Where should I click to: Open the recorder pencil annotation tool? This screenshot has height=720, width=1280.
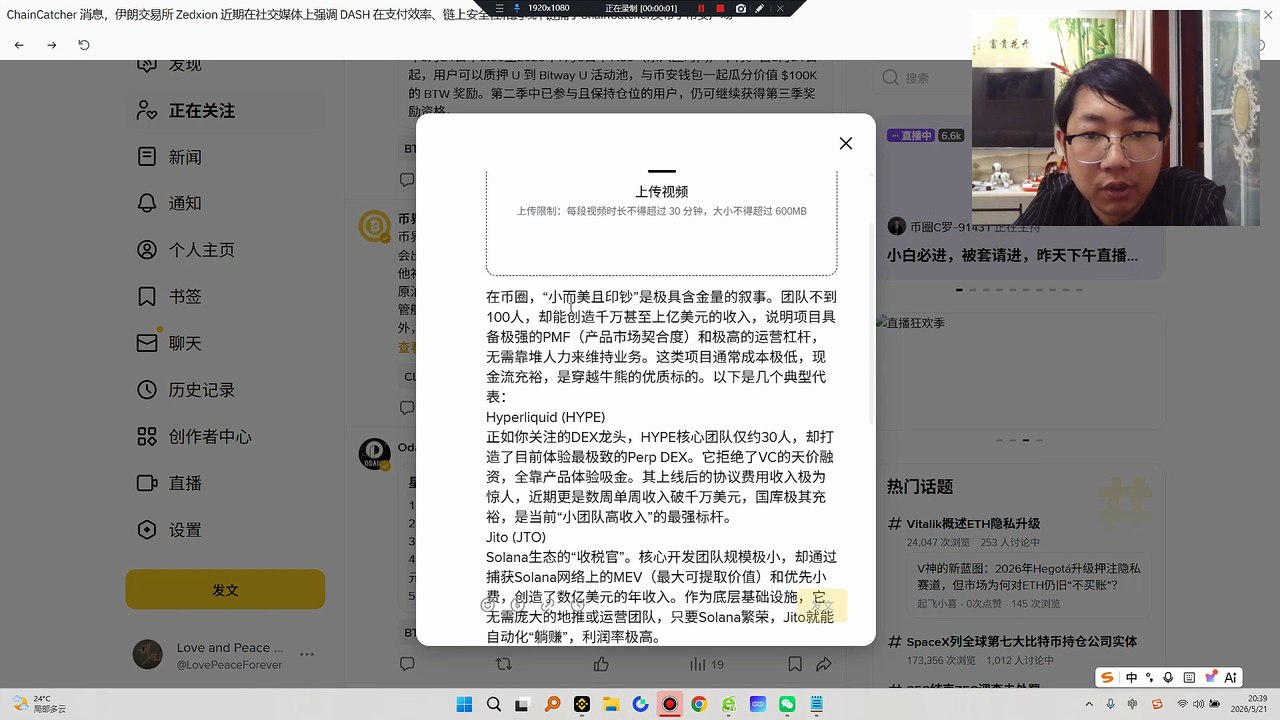[x=760, y=8]
